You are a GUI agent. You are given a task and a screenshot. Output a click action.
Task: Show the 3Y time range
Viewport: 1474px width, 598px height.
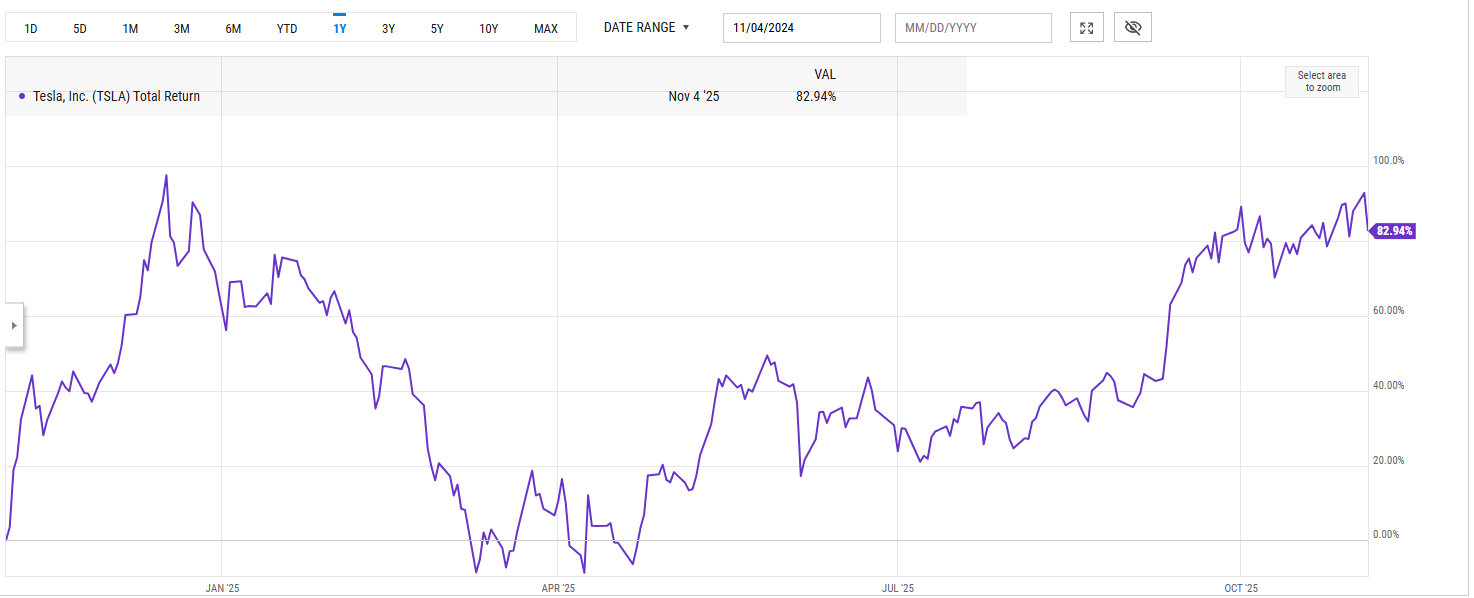coord(388,29)
